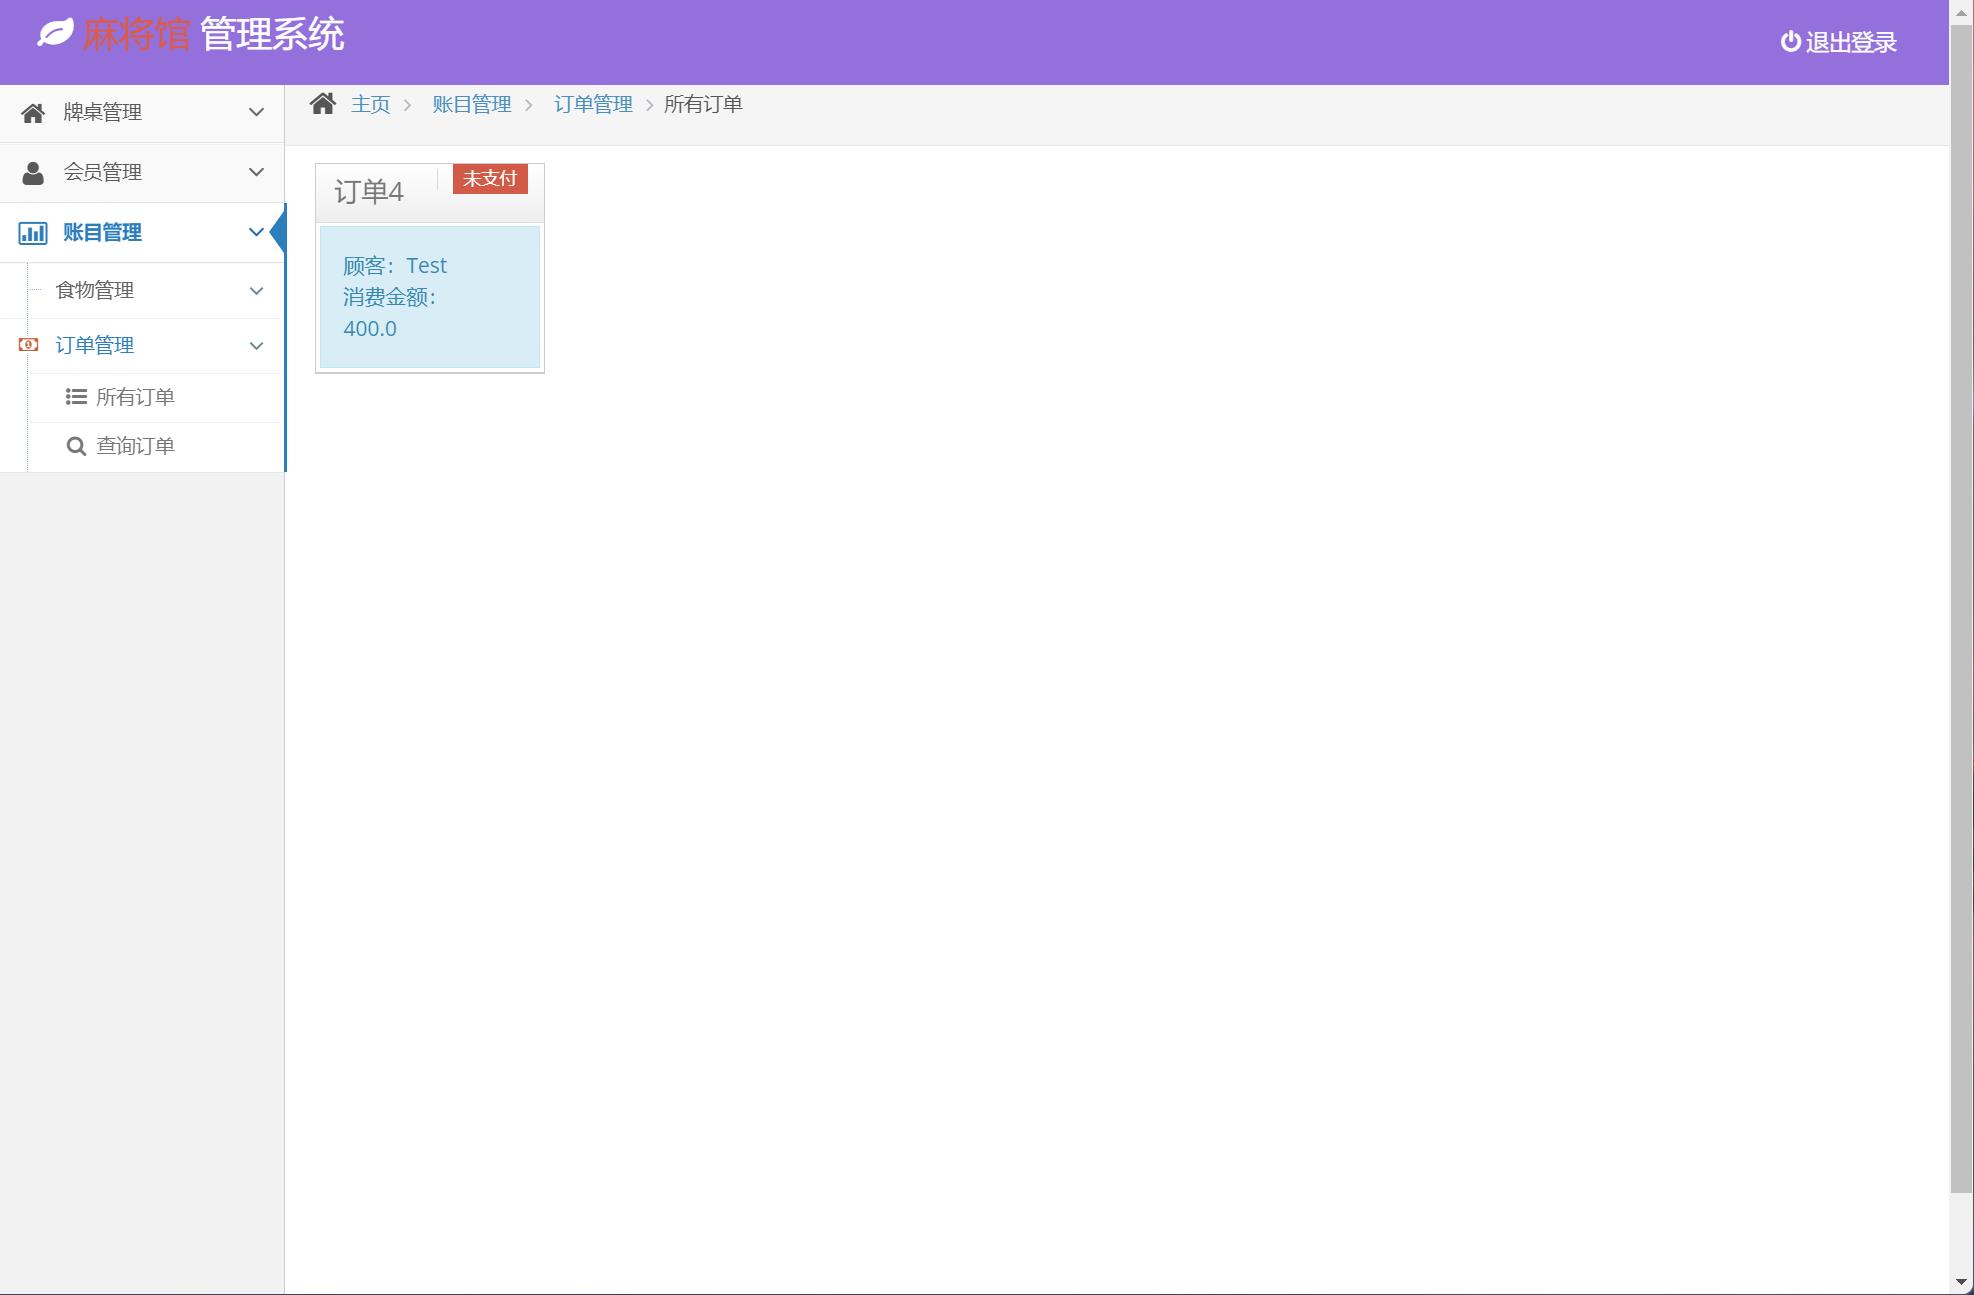
Task: Click the bar chart icon beside 账目管理
Action: click(33, 233)
